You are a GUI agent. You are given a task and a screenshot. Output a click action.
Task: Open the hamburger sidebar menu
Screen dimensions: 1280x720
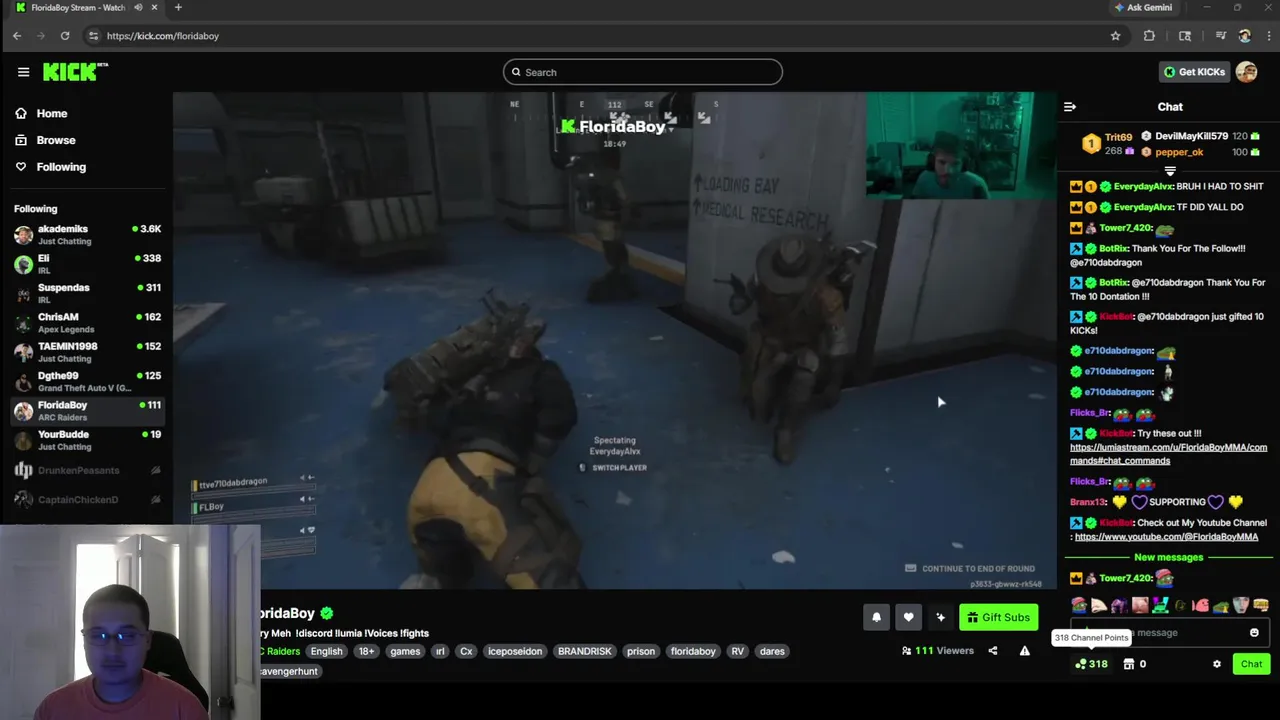23,72
